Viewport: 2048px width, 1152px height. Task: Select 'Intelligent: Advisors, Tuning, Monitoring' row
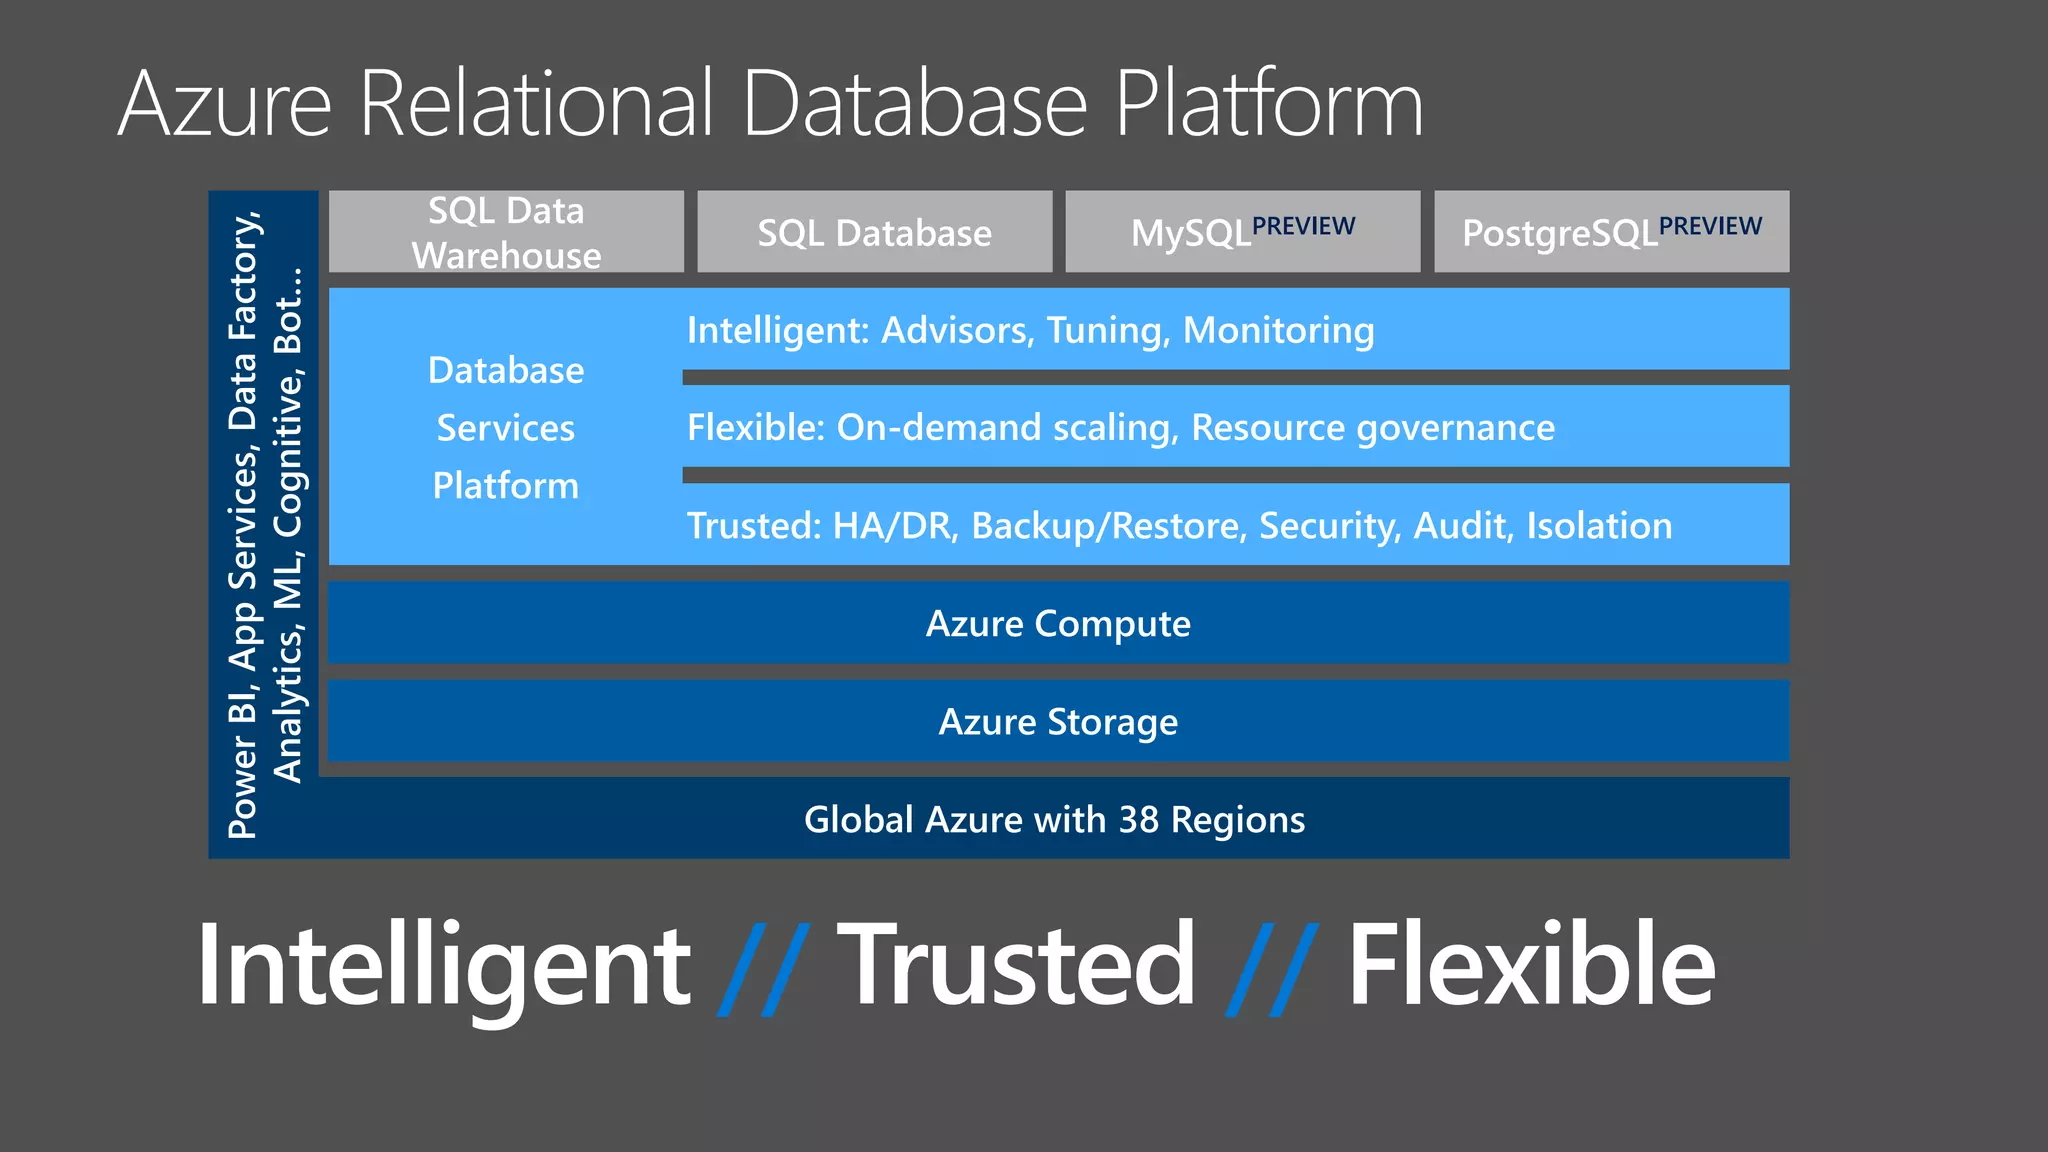[x=1236, y=329]
